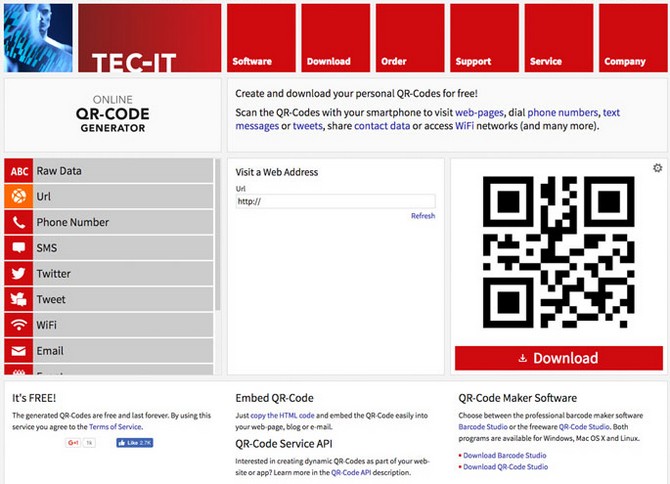Follow the text messages link
Screen dimensions: 670x484
[x=257, y=126]
